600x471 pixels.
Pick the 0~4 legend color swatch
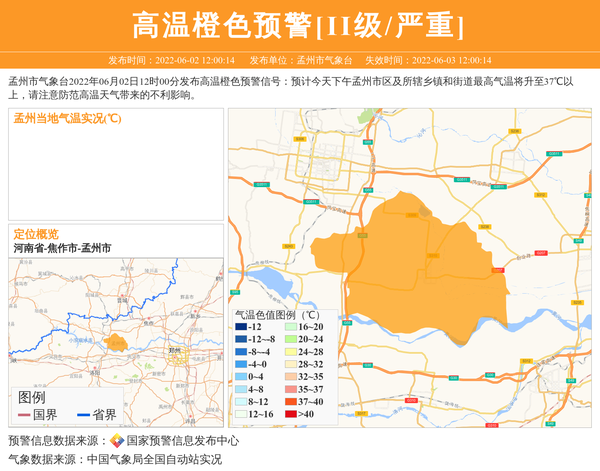point(241,376)
